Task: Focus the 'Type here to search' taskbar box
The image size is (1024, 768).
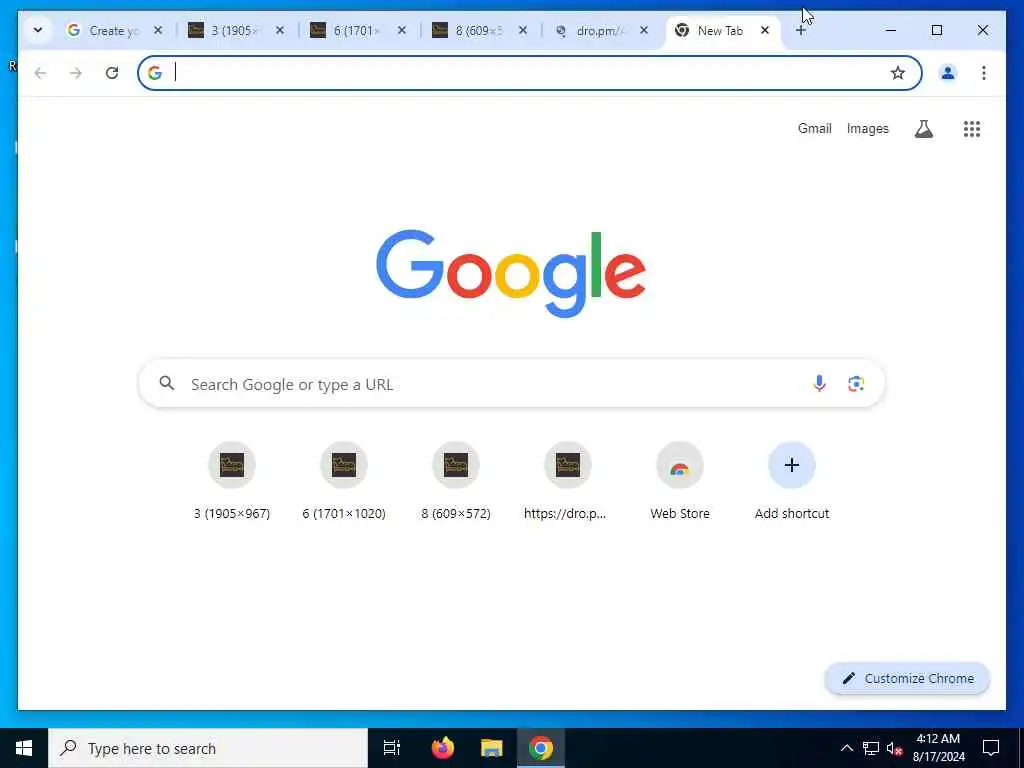Action: tap(208, 748)
